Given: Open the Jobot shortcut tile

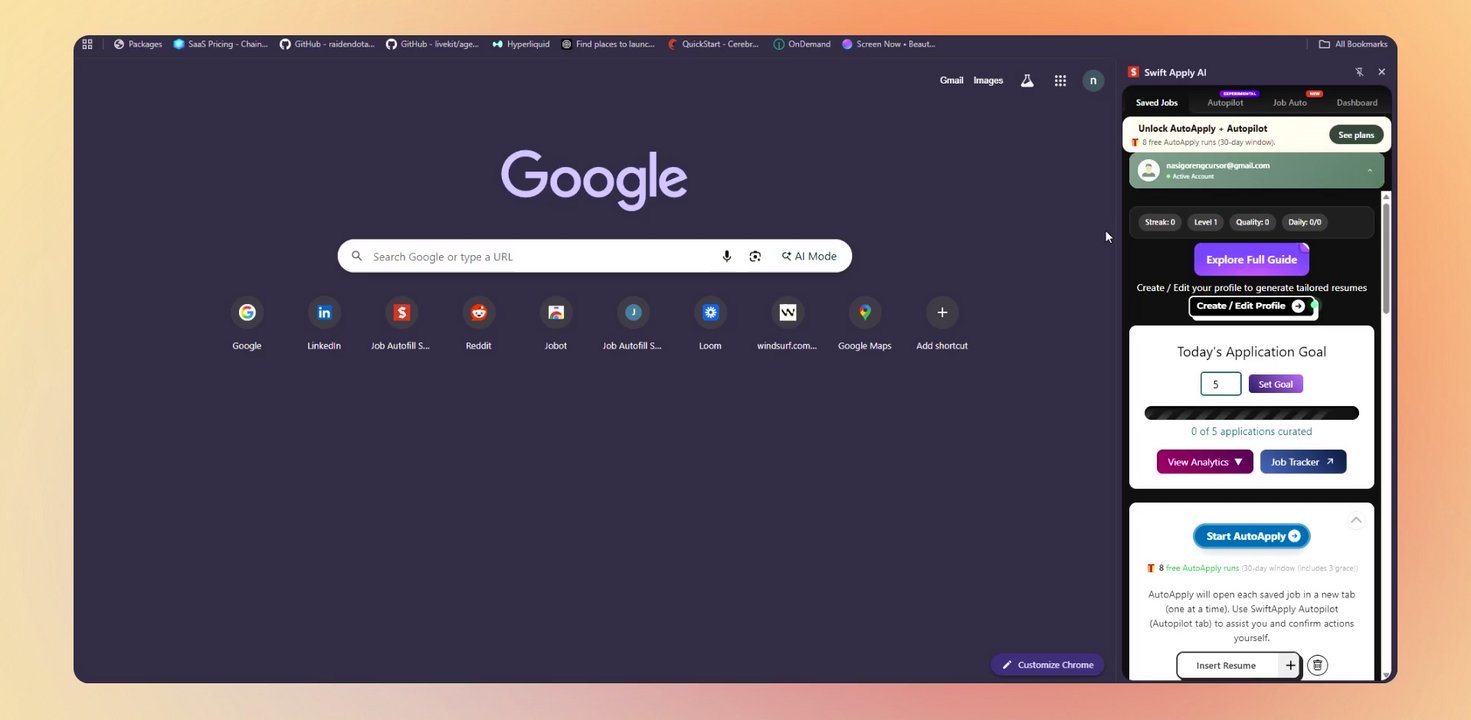Looking at the screenshot, I should pyautogui.click(x=556, y=325).
